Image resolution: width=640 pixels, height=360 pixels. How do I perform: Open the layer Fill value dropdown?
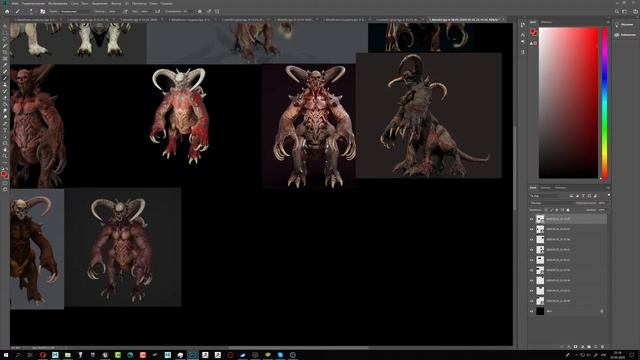click(602, 210)
